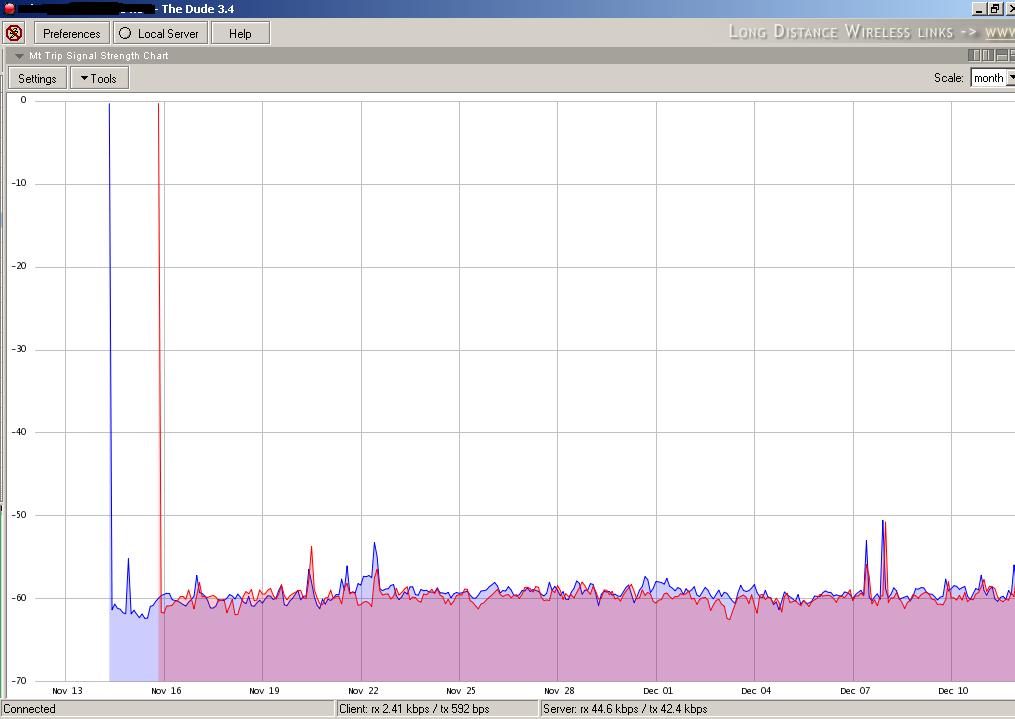Click the Nov 13 date label

[x=67, y=691]
